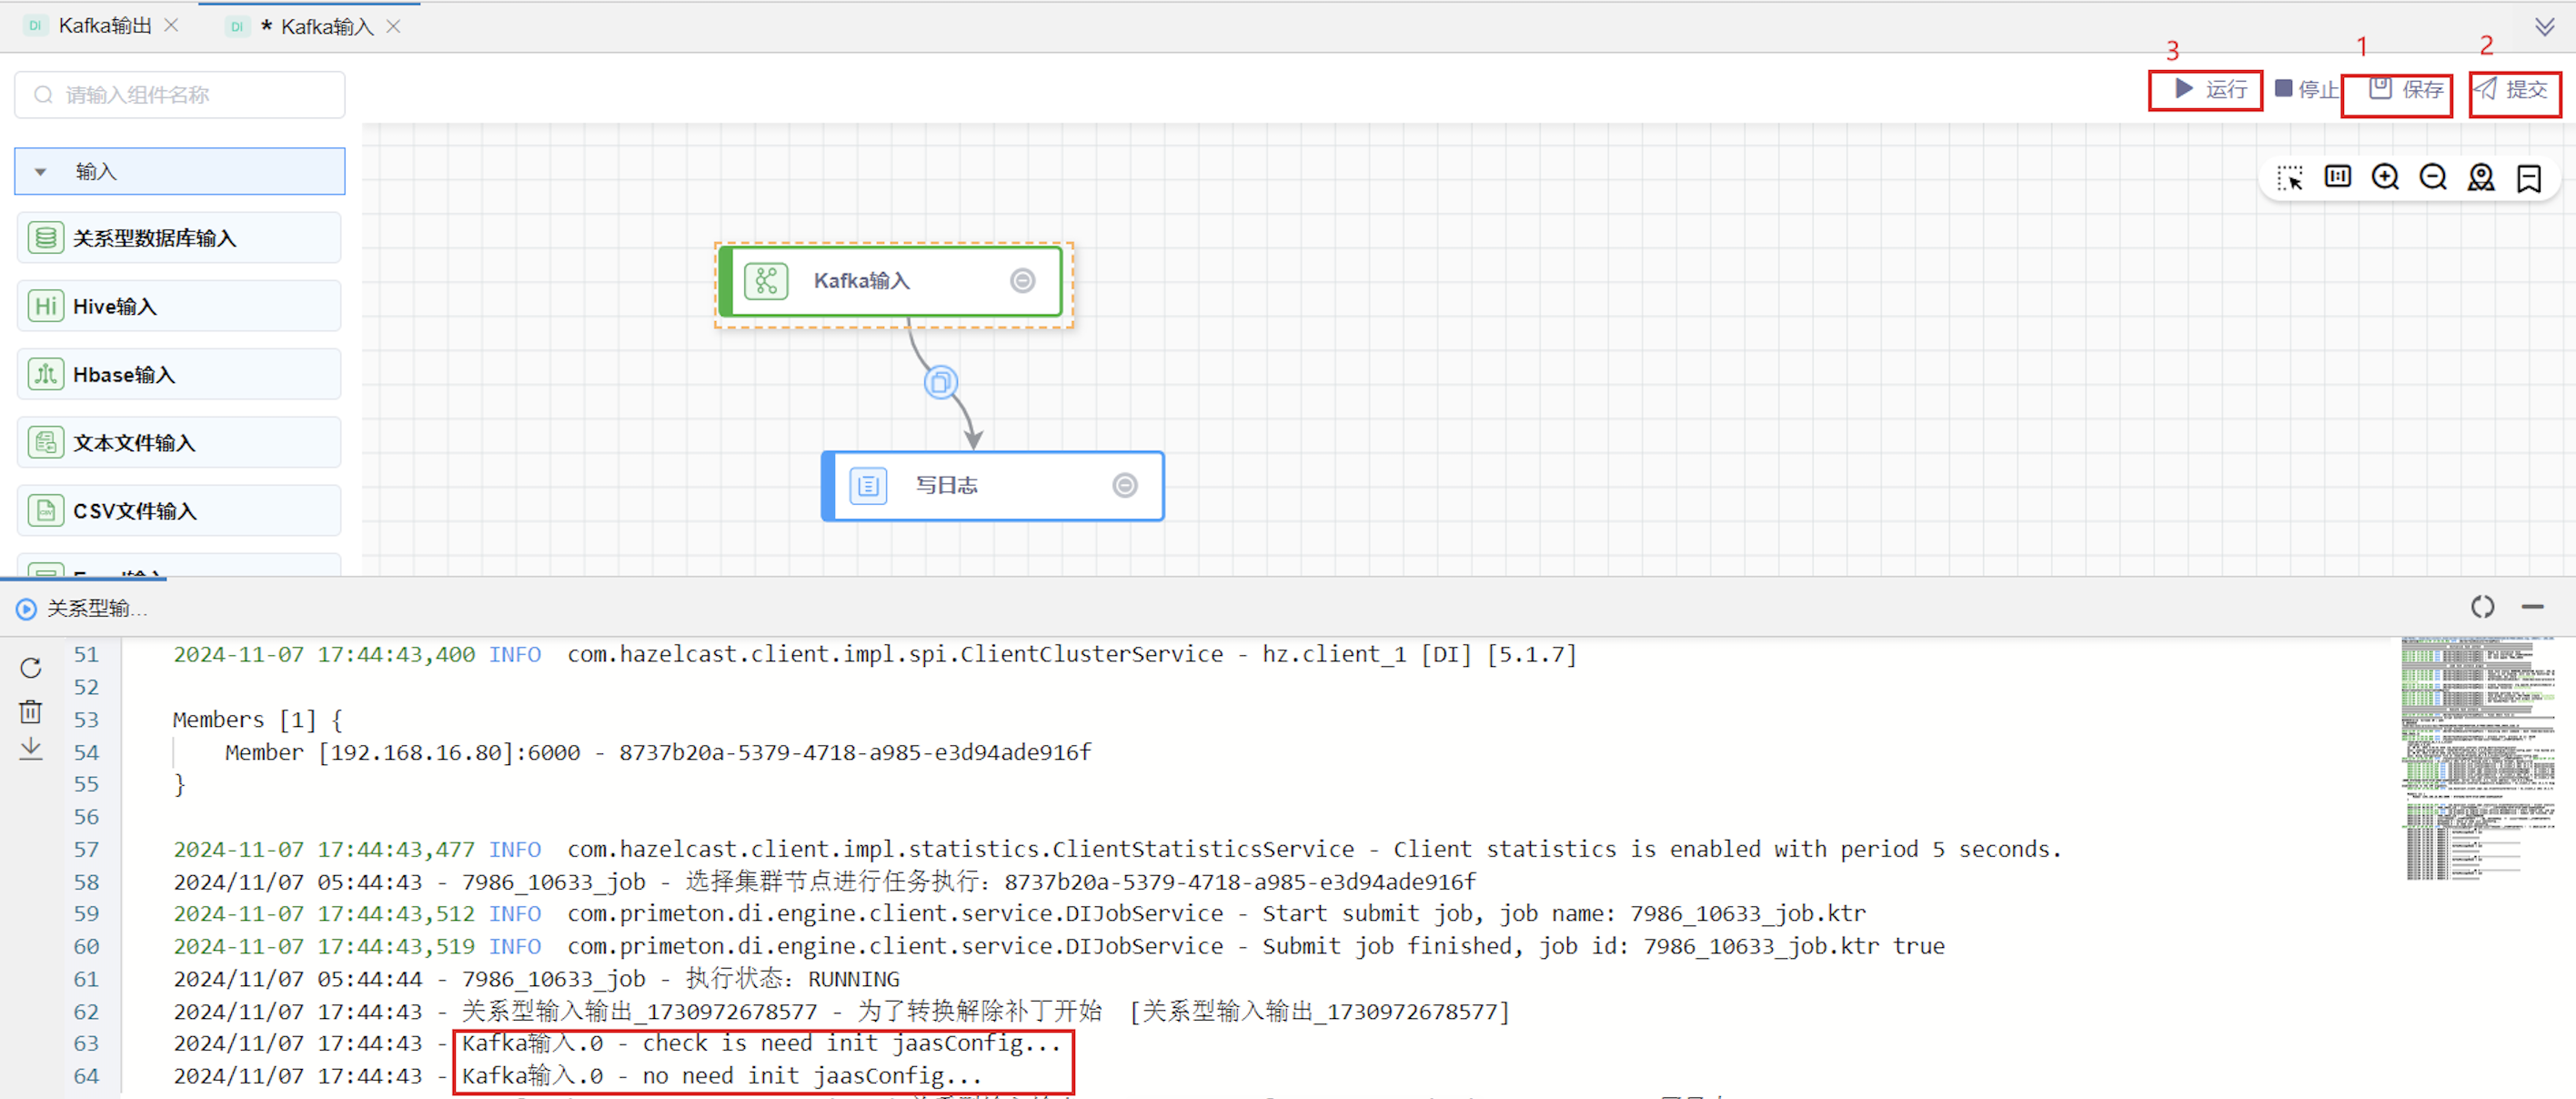Click the bookmark icon in canvas toolbar

pyautogui.click(x=2528, y=178)
